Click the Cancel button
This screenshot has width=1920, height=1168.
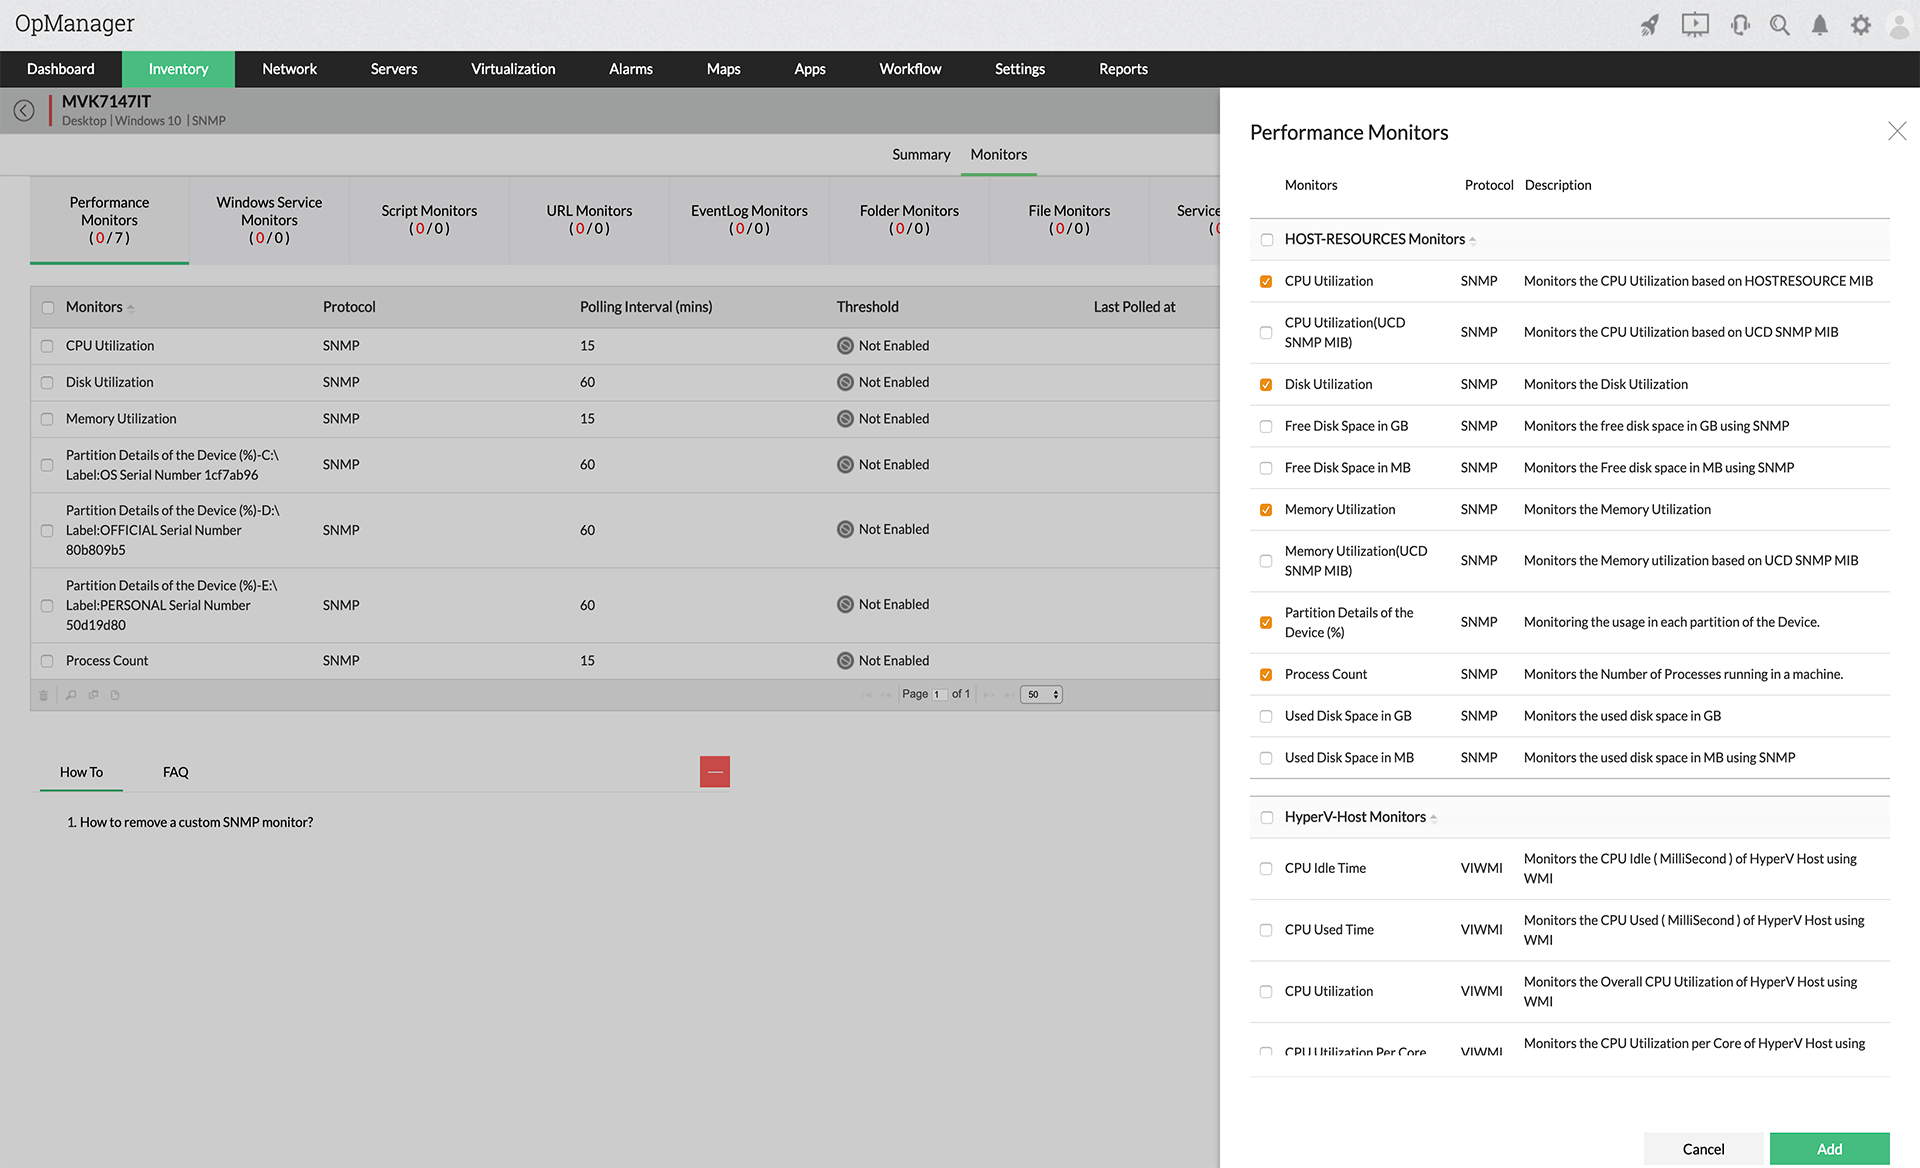[1703, 1149]
